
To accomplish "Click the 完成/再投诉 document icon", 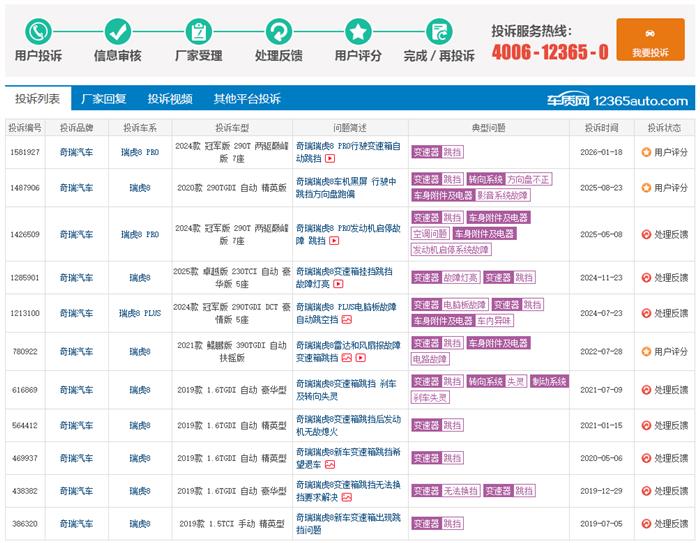I will pyautogui.click(x=439, y=30).
